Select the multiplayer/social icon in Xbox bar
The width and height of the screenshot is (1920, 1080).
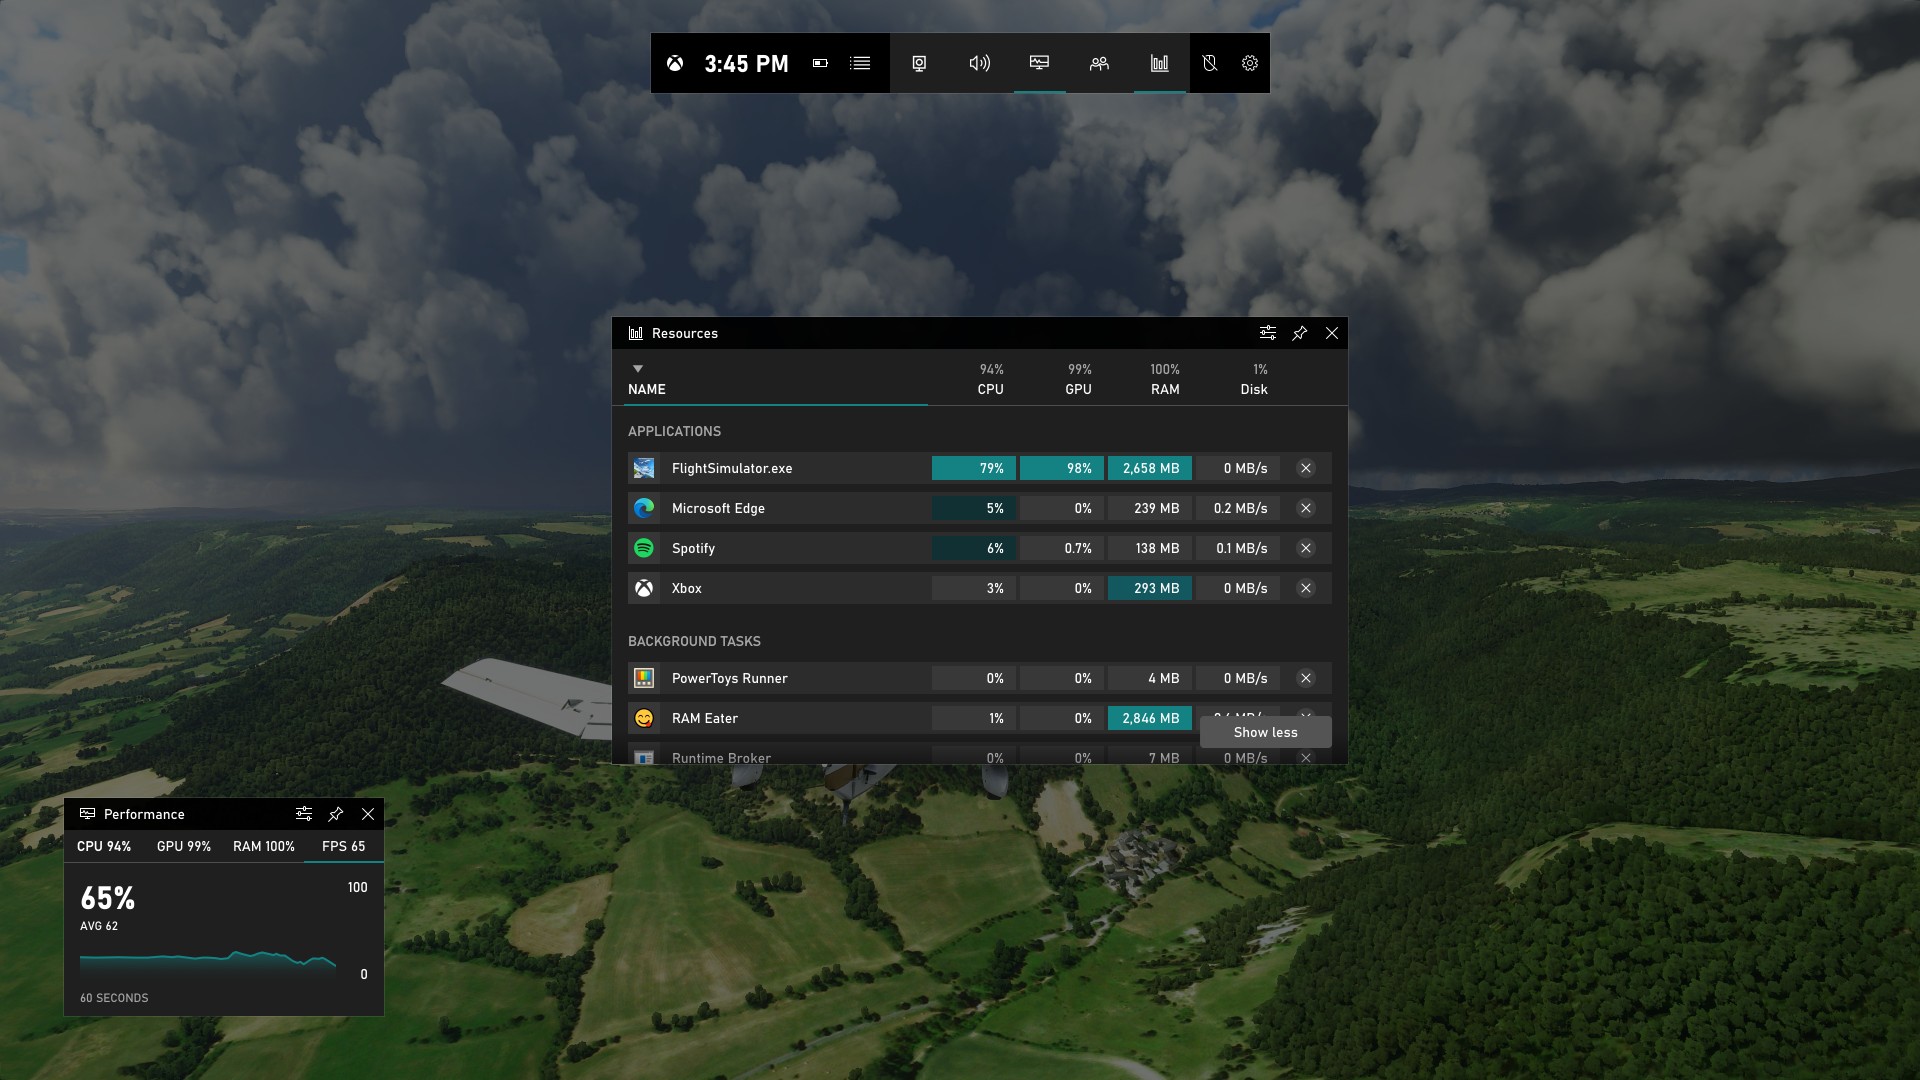pyautogui.click(x=1100, y=62)
